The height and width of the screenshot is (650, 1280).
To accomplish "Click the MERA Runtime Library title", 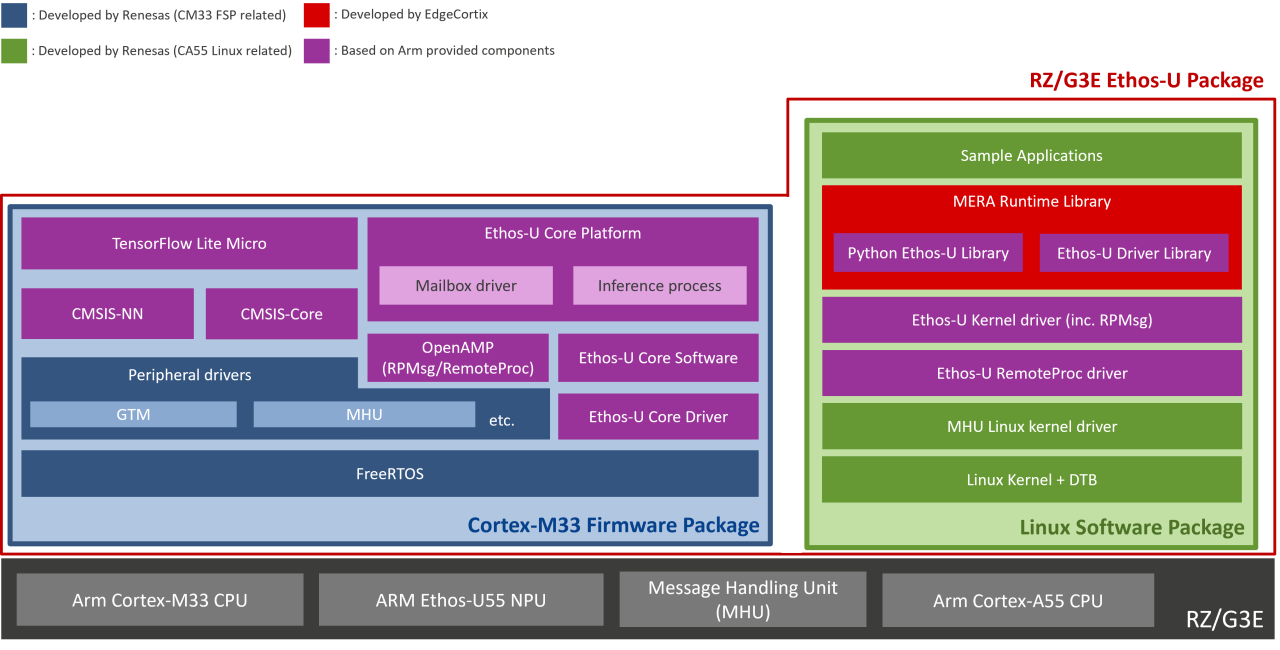I will (x=1031, y=201).
